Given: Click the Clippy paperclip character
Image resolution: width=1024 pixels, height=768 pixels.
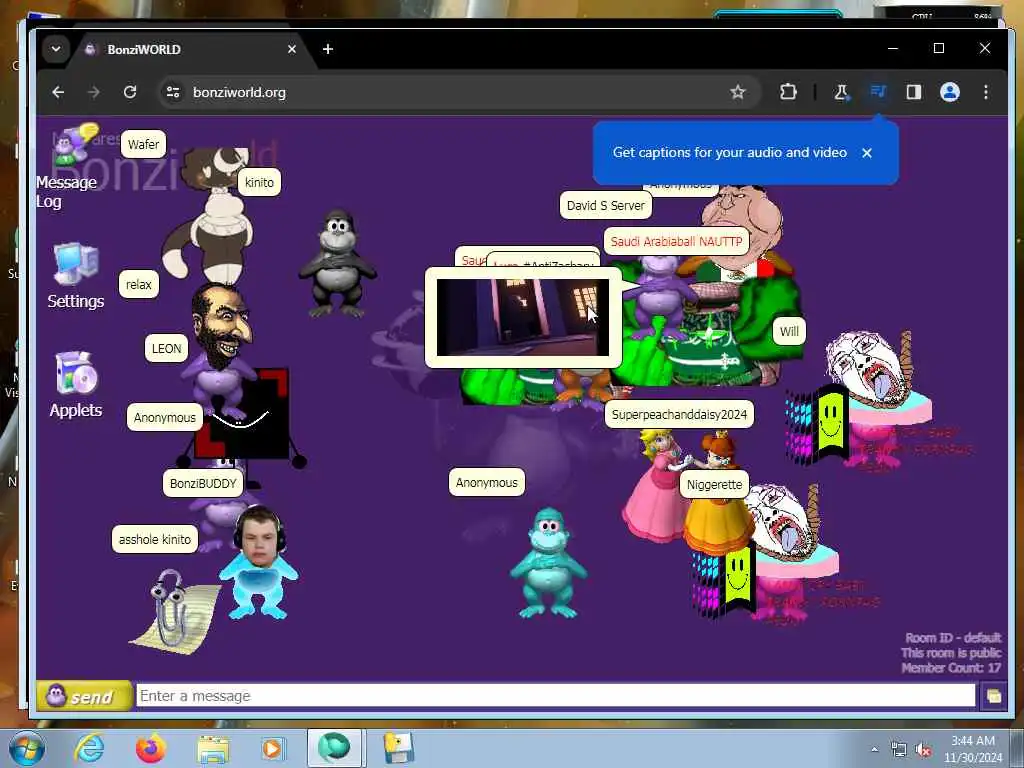Looking at the screenshot, I should (173, 611).
